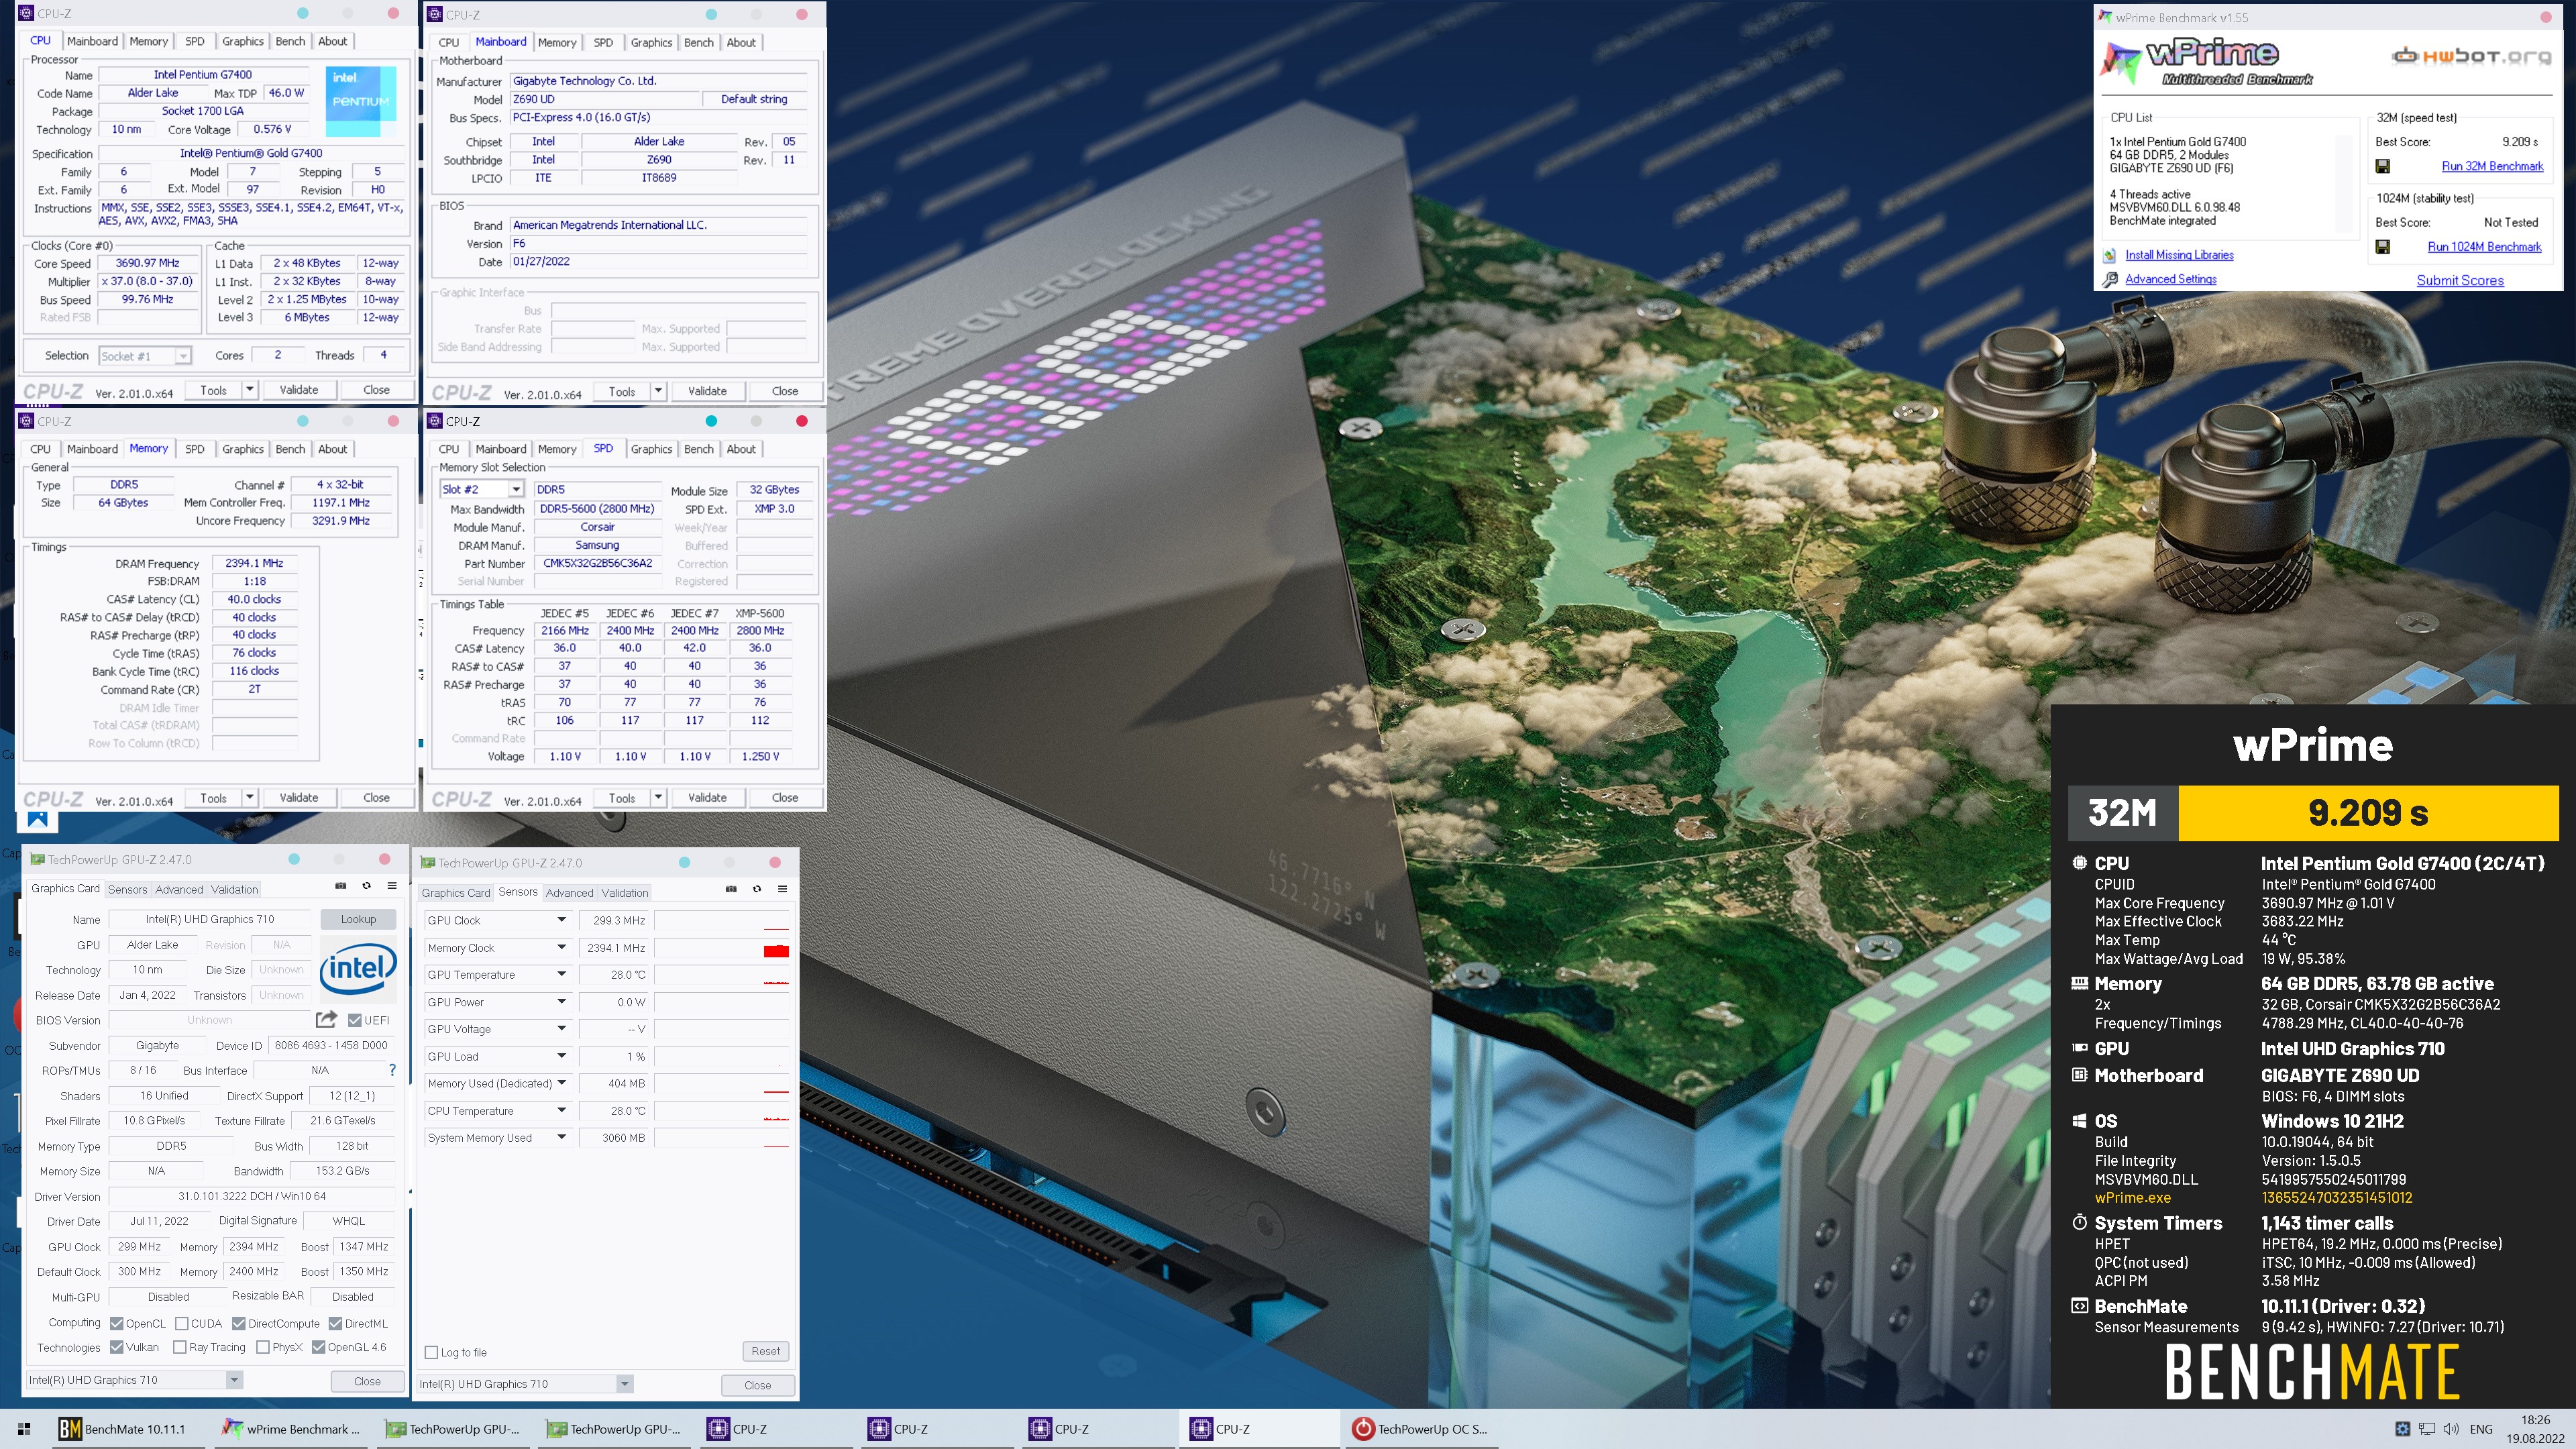
Task: Expand the GPU Clock sensor dropdown
Action: coord(561,920)
